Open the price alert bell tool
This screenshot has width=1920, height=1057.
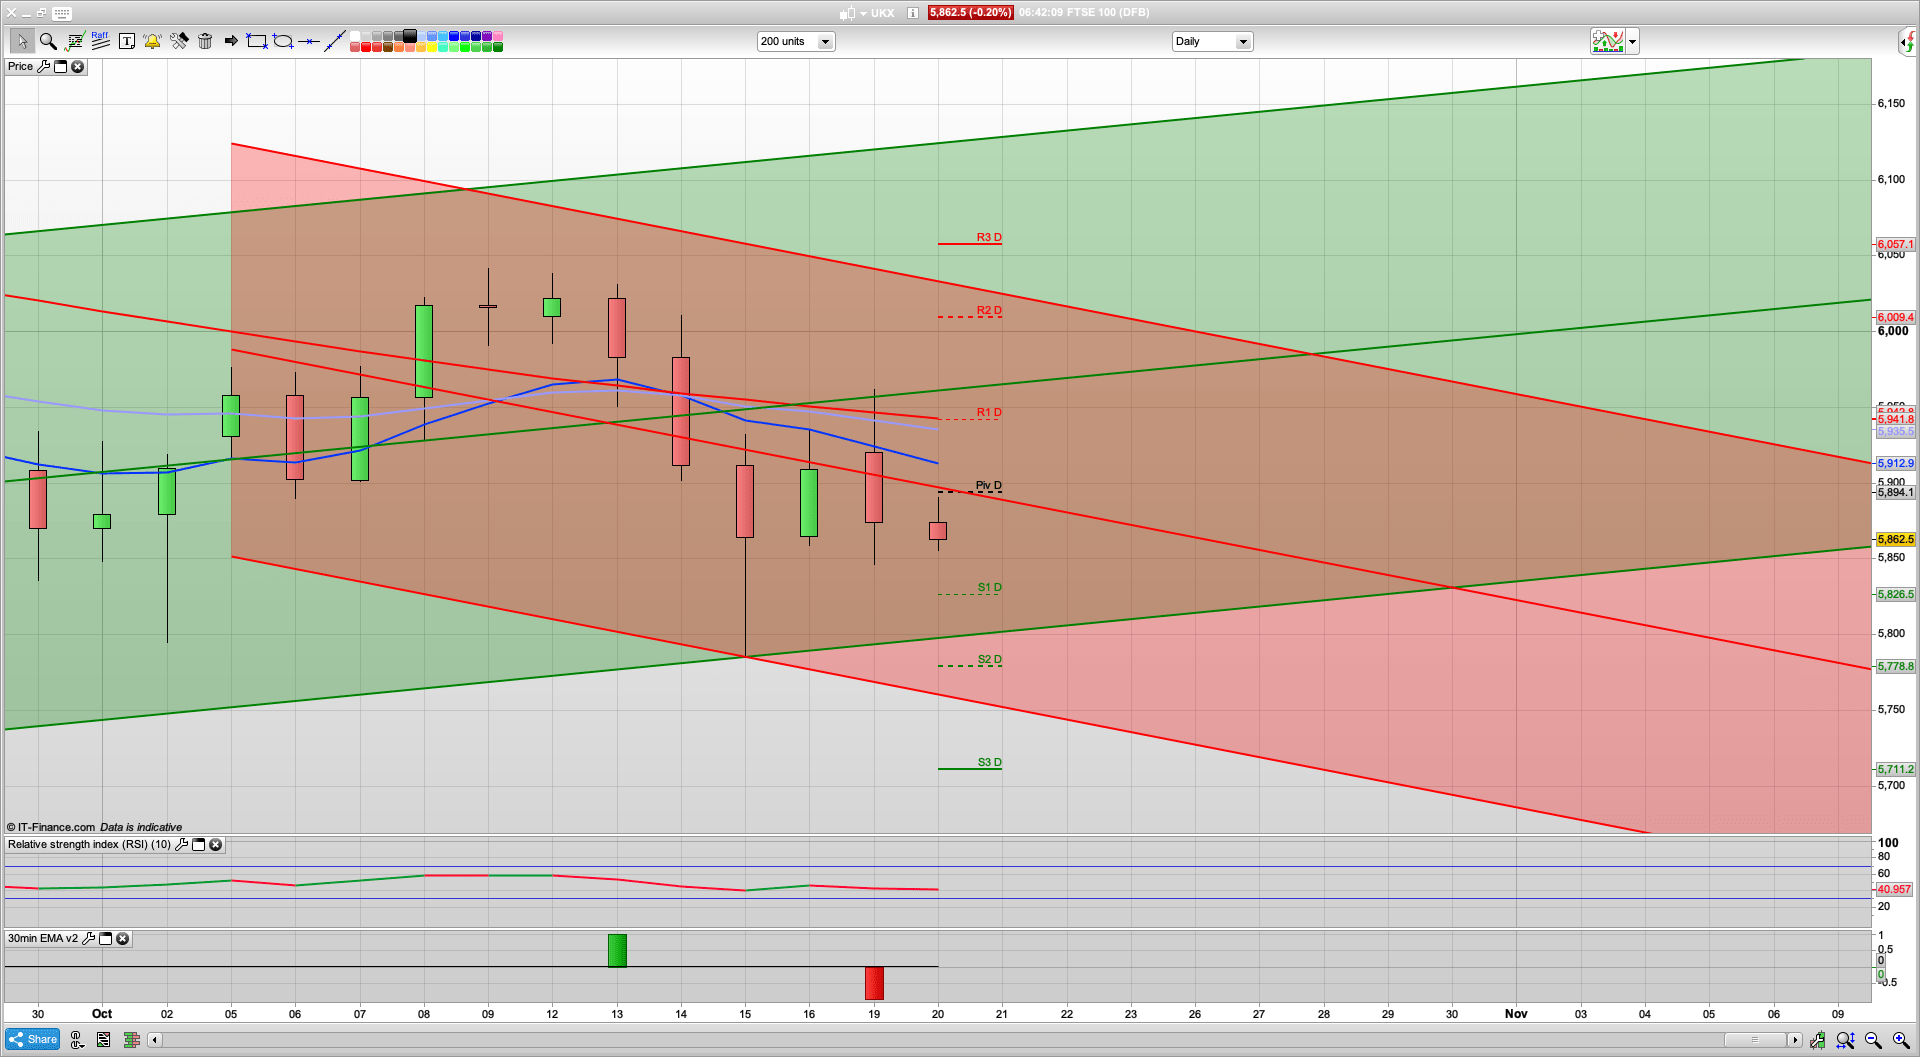tap(152, 41)
